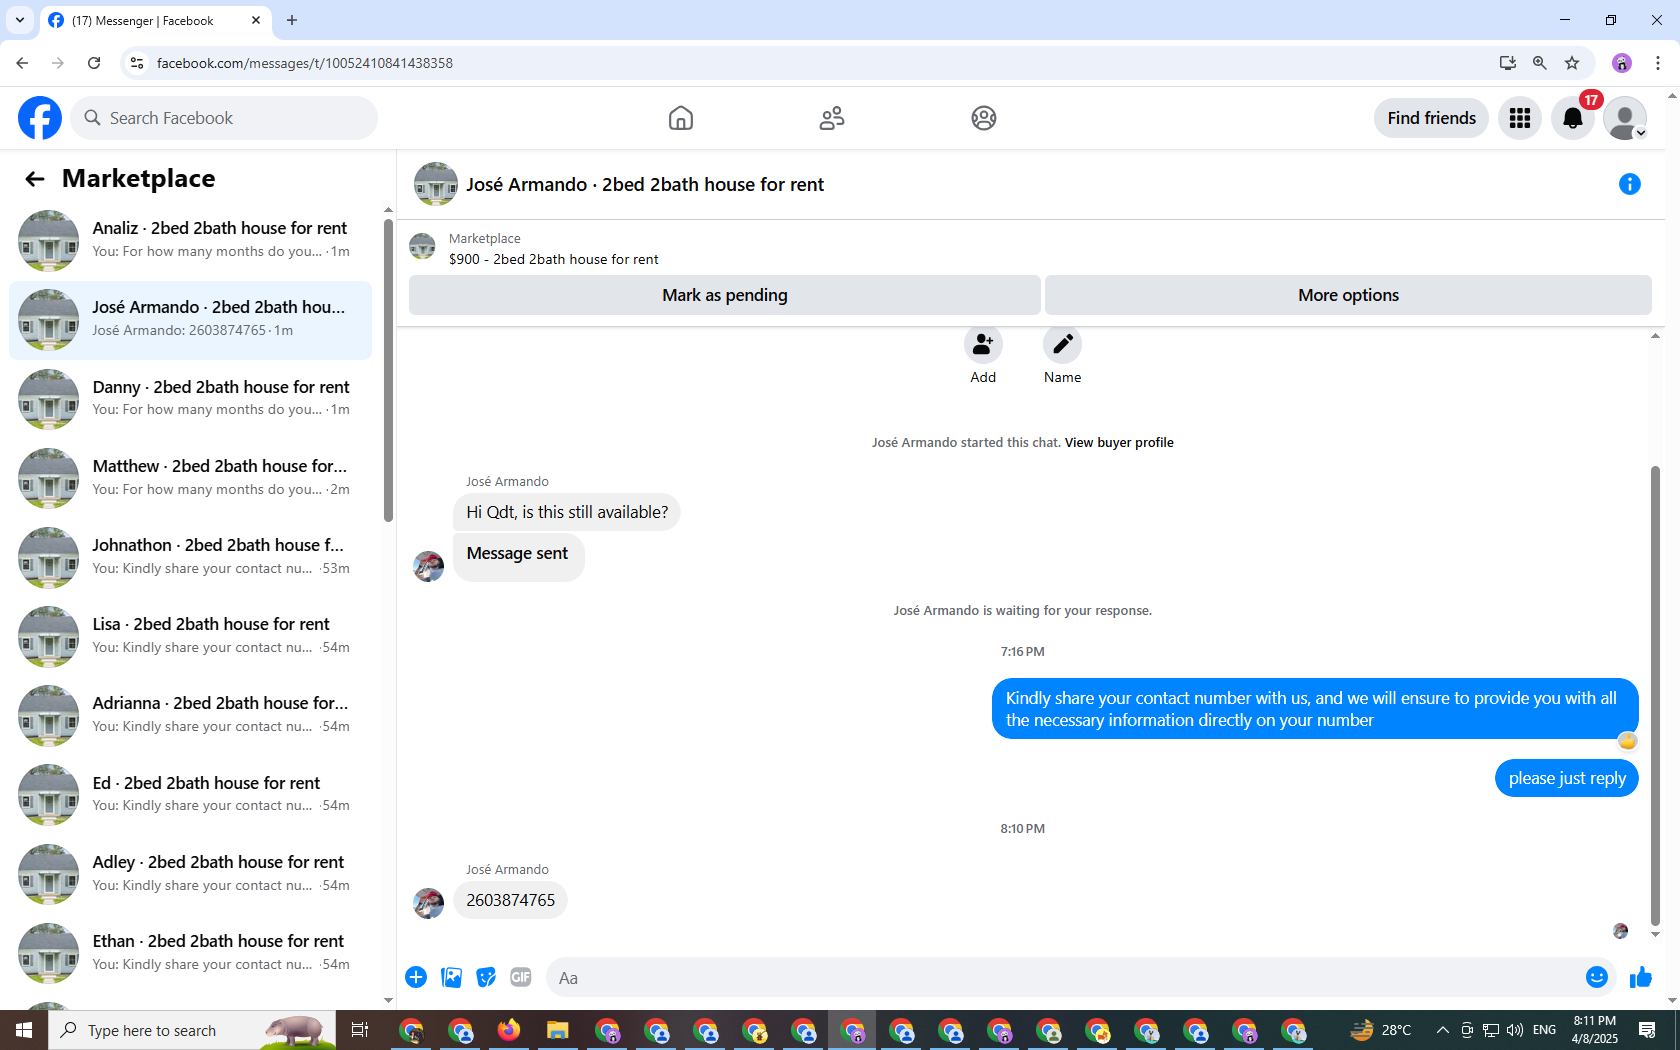This screenshot has height=1050, width=1680.
Task: Open the notifications bell
Action: (x=1573, y=118)
